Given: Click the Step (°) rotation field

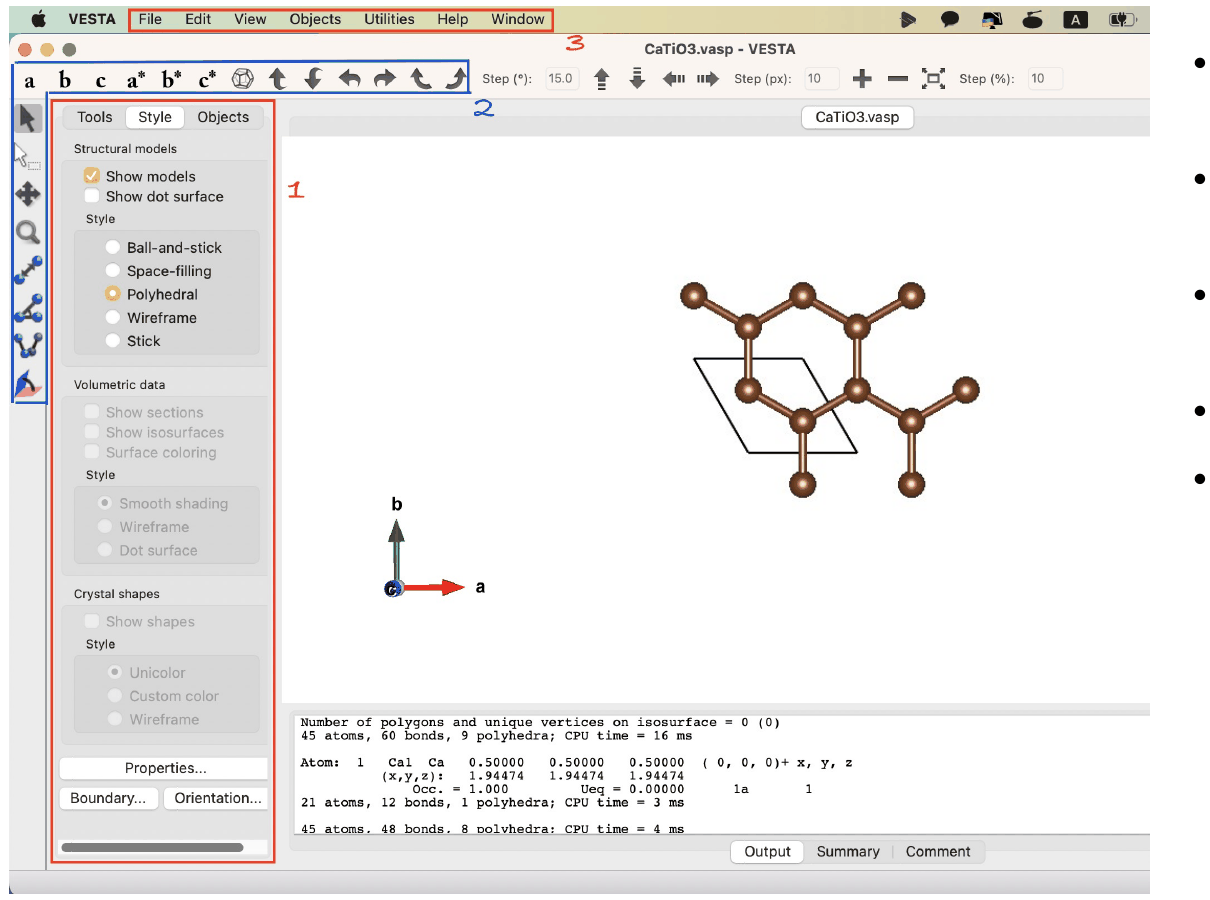Looking at the screenshot, I should (563, 79).
